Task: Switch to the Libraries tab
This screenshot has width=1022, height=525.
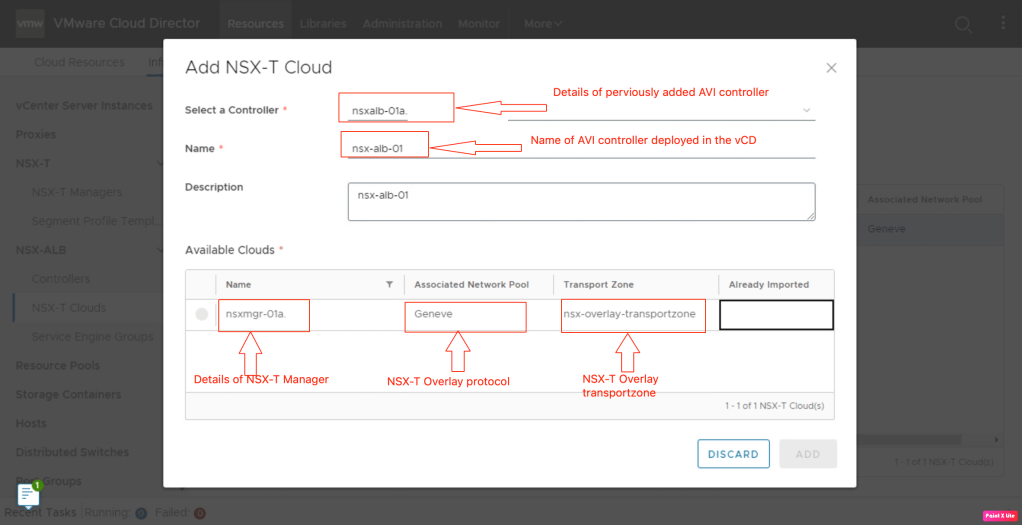Action: click(x=323, y=24)
